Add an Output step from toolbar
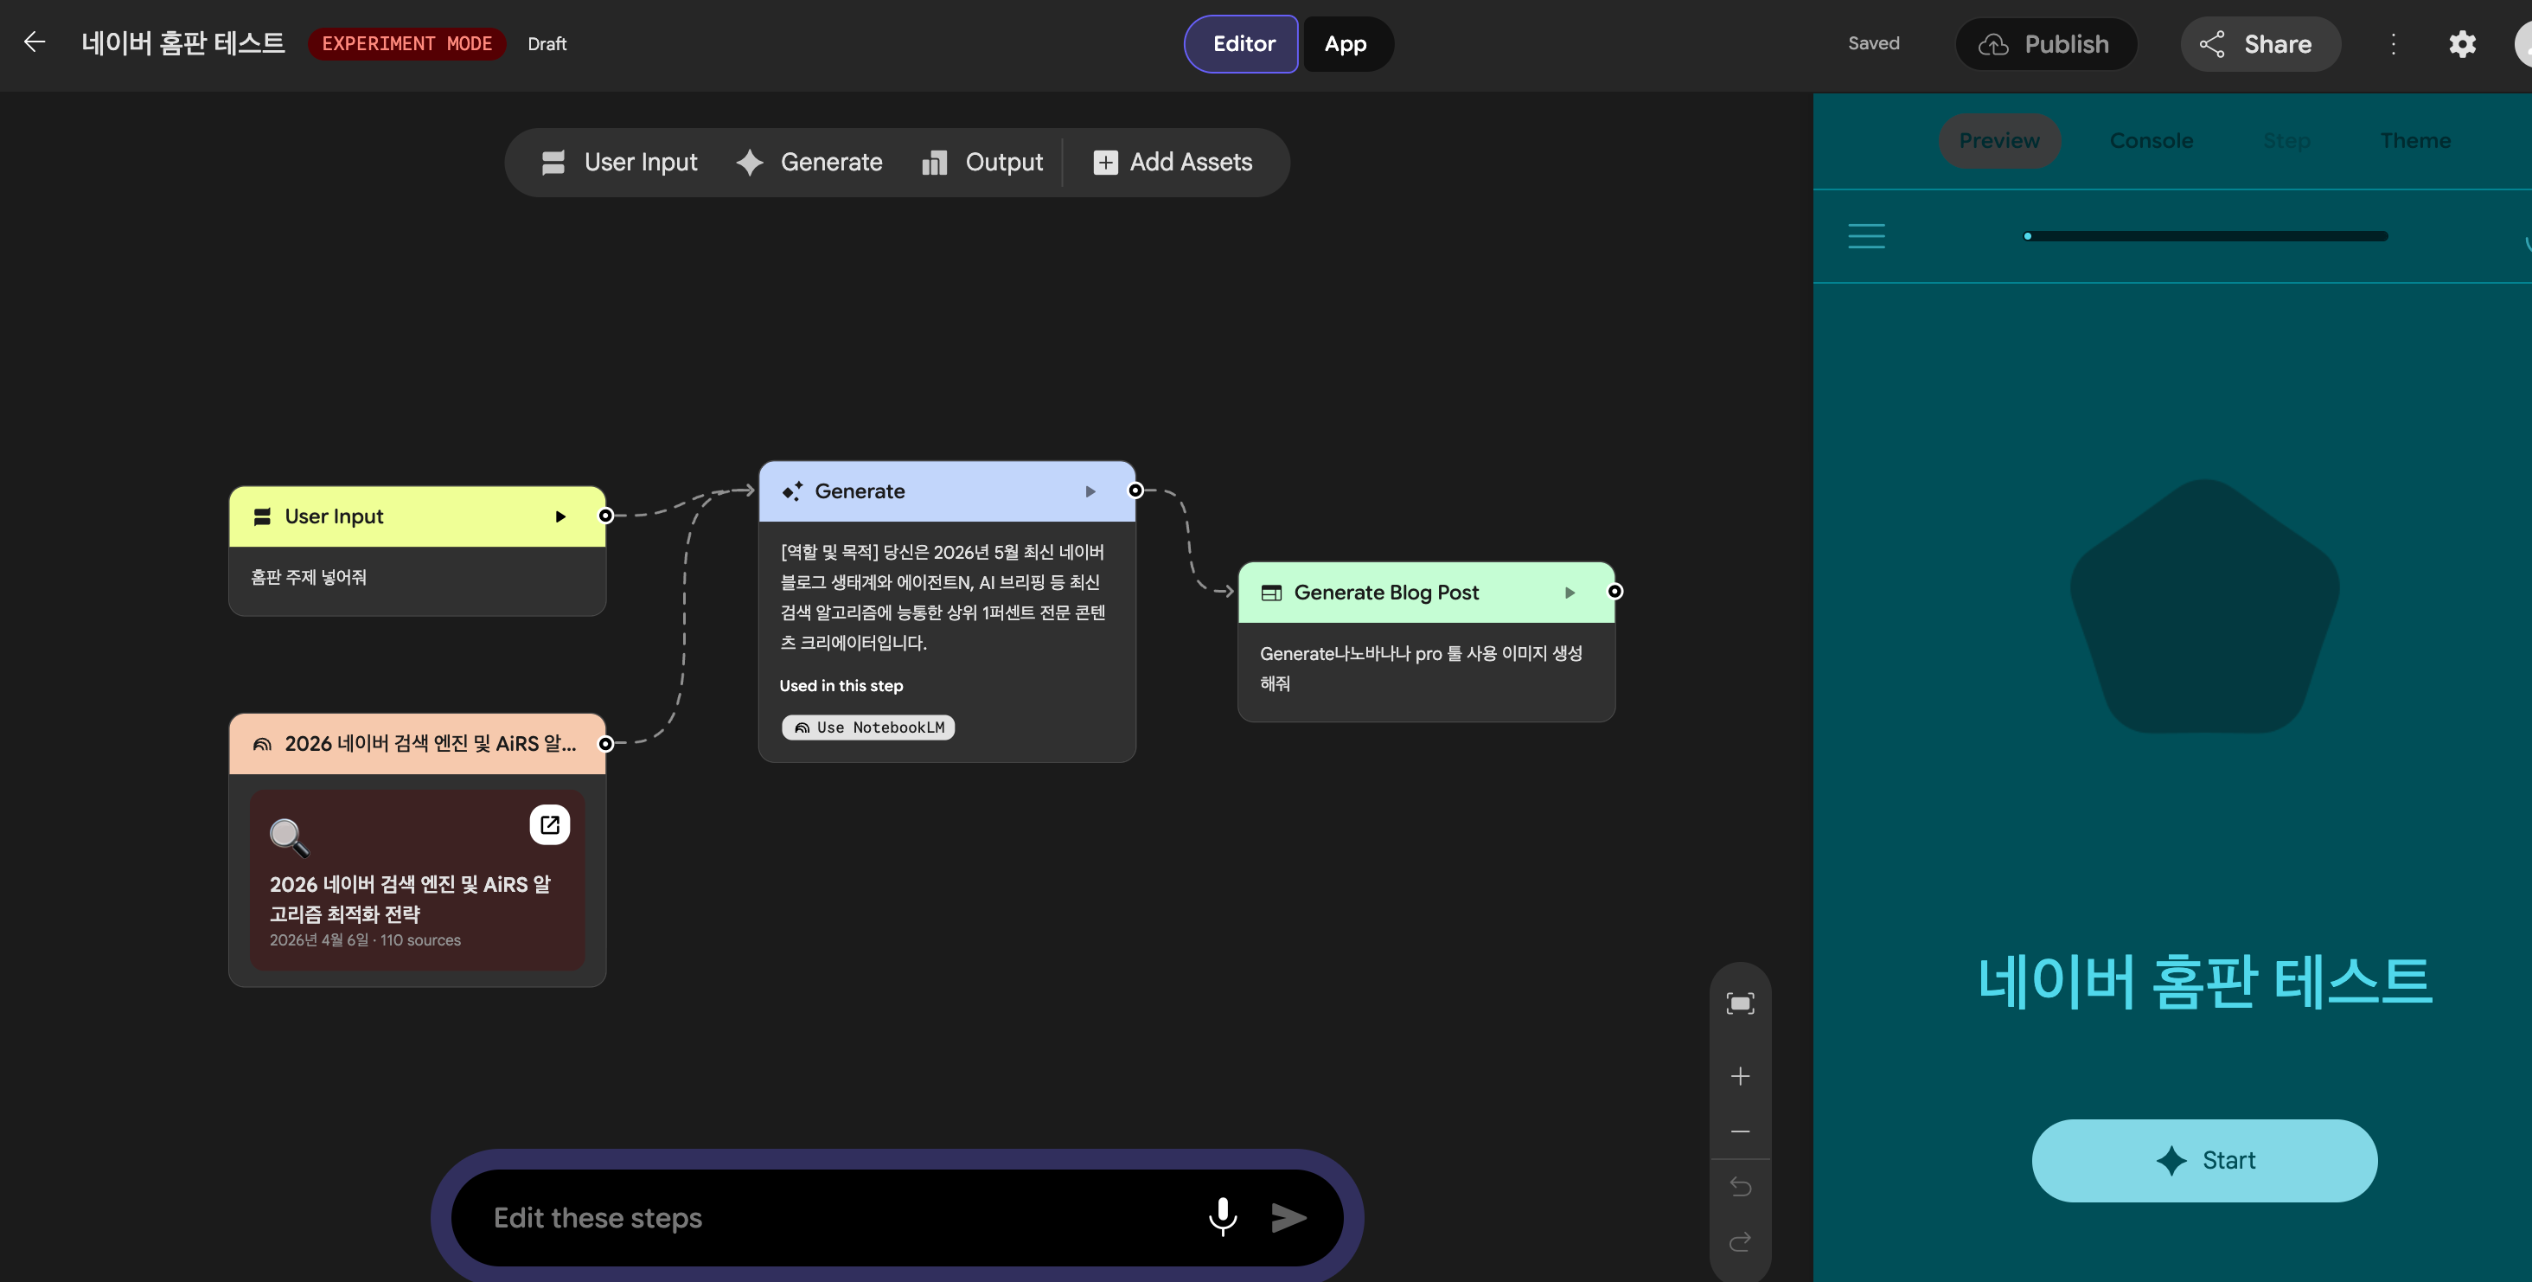This screenshot has width=2532, height=1282. pyautogui.click(x=982, y=162)
